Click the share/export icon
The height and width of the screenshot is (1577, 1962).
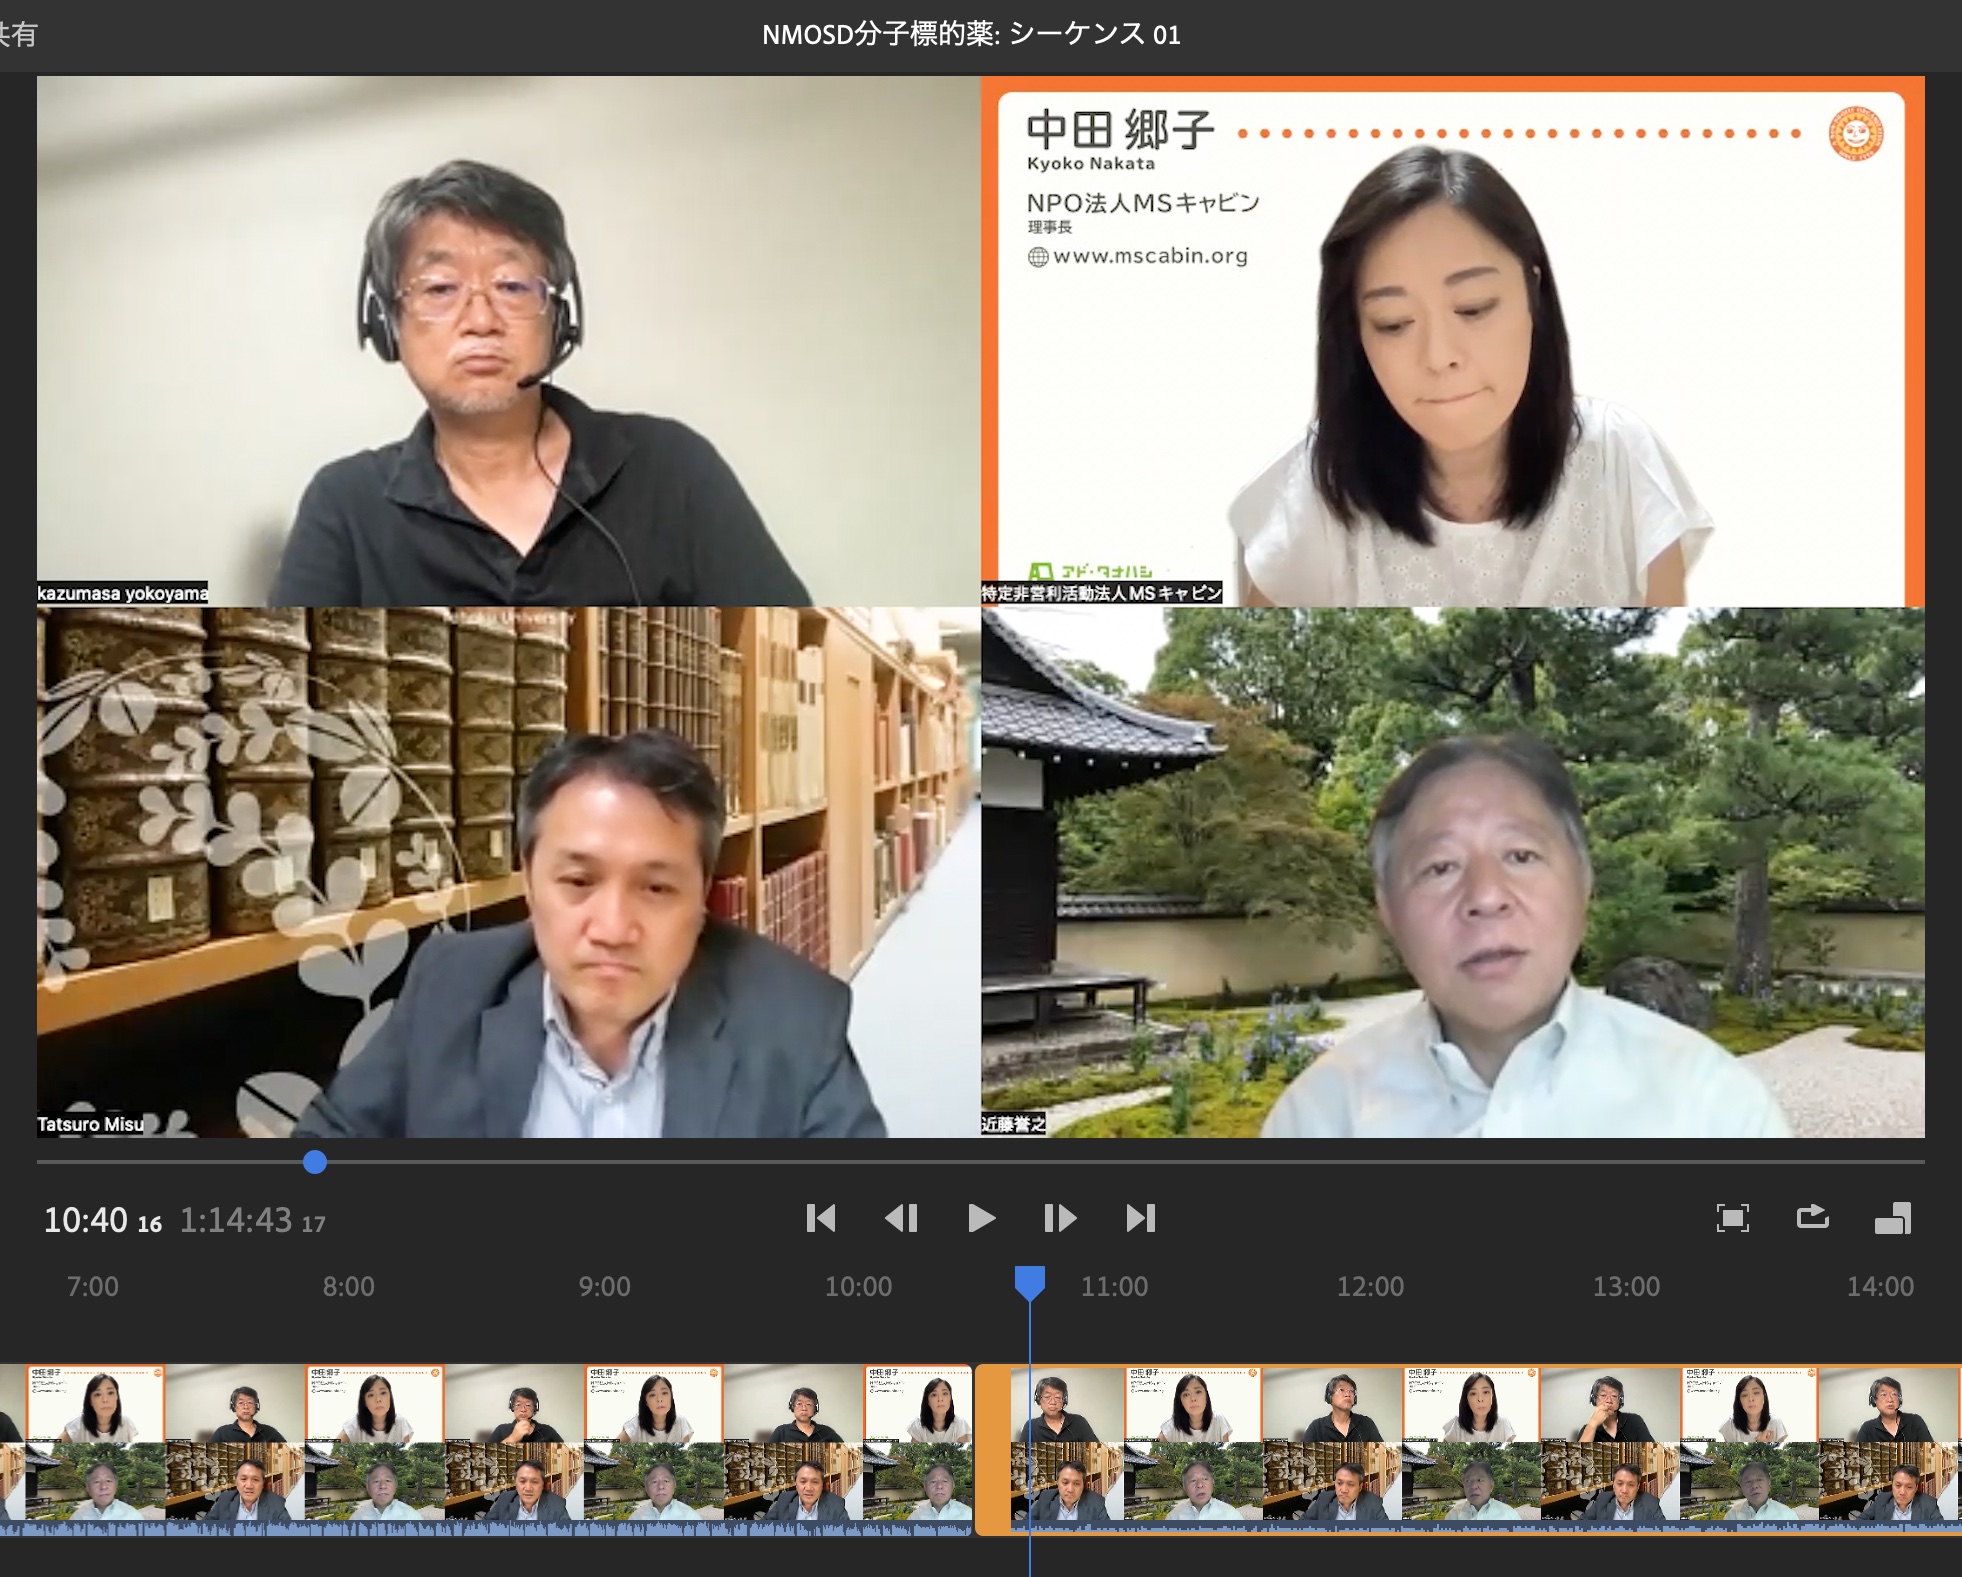[1812, 1216]
